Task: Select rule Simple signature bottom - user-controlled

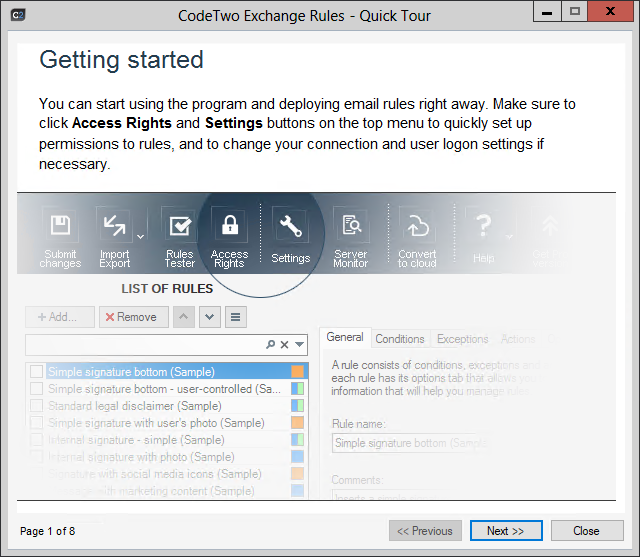Action: (x=168, y=388)
